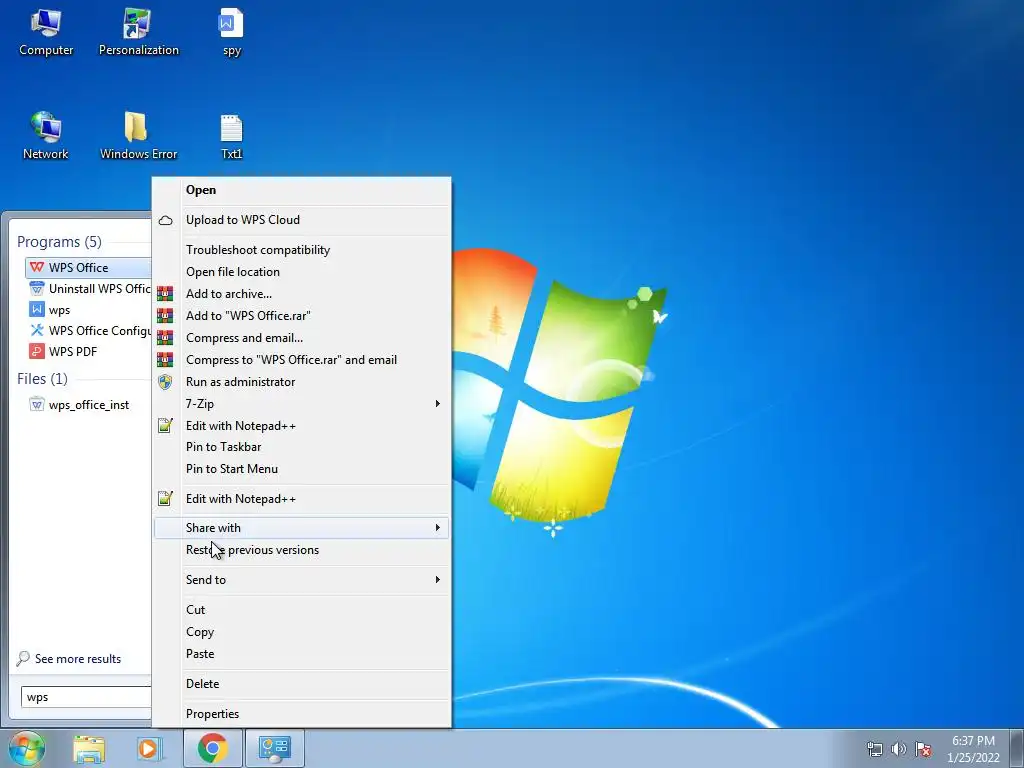Open Windows Explorer from the taskbar

[89, 749]
